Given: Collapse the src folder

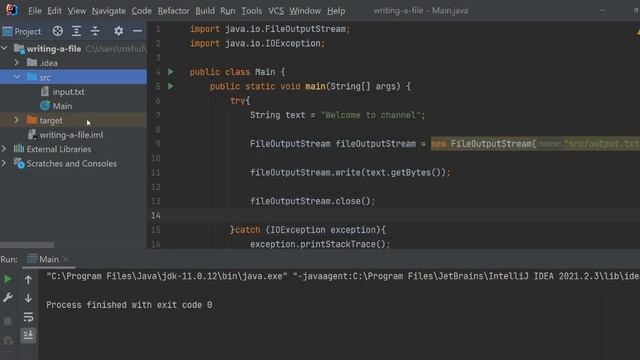Looking at the screenshot, I should click(x=17, y=77).
